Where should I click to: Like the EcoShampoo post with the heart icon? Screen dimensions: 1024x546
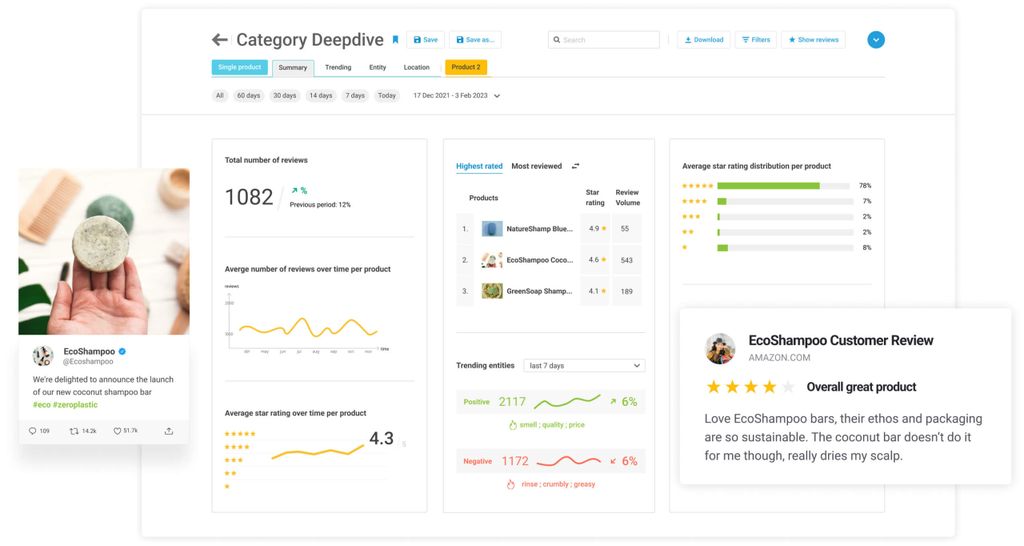tap(117, 431)
